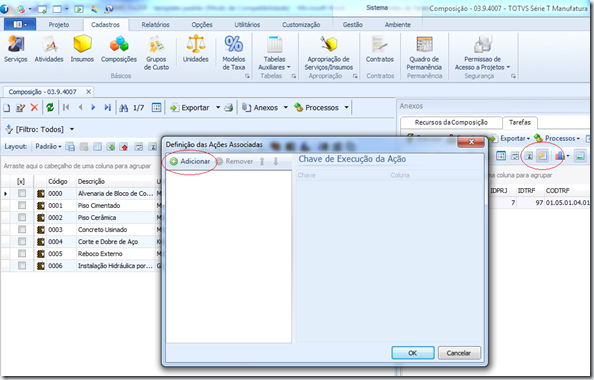Open the main Exportar dropdown arrow
This screenshot has width=594, height=380.
pyautogui.click(x=218, y=108)
